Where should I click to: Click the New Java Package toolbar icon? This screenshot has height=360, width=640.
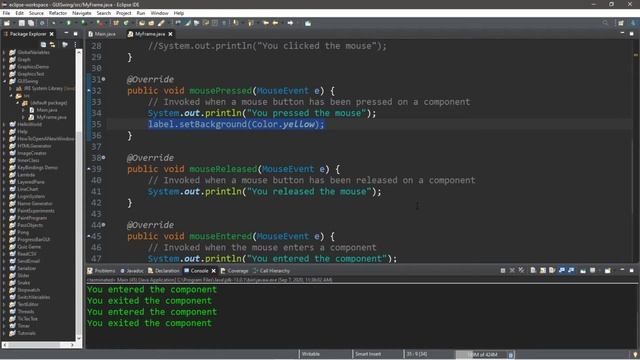(x=116, y=23)
